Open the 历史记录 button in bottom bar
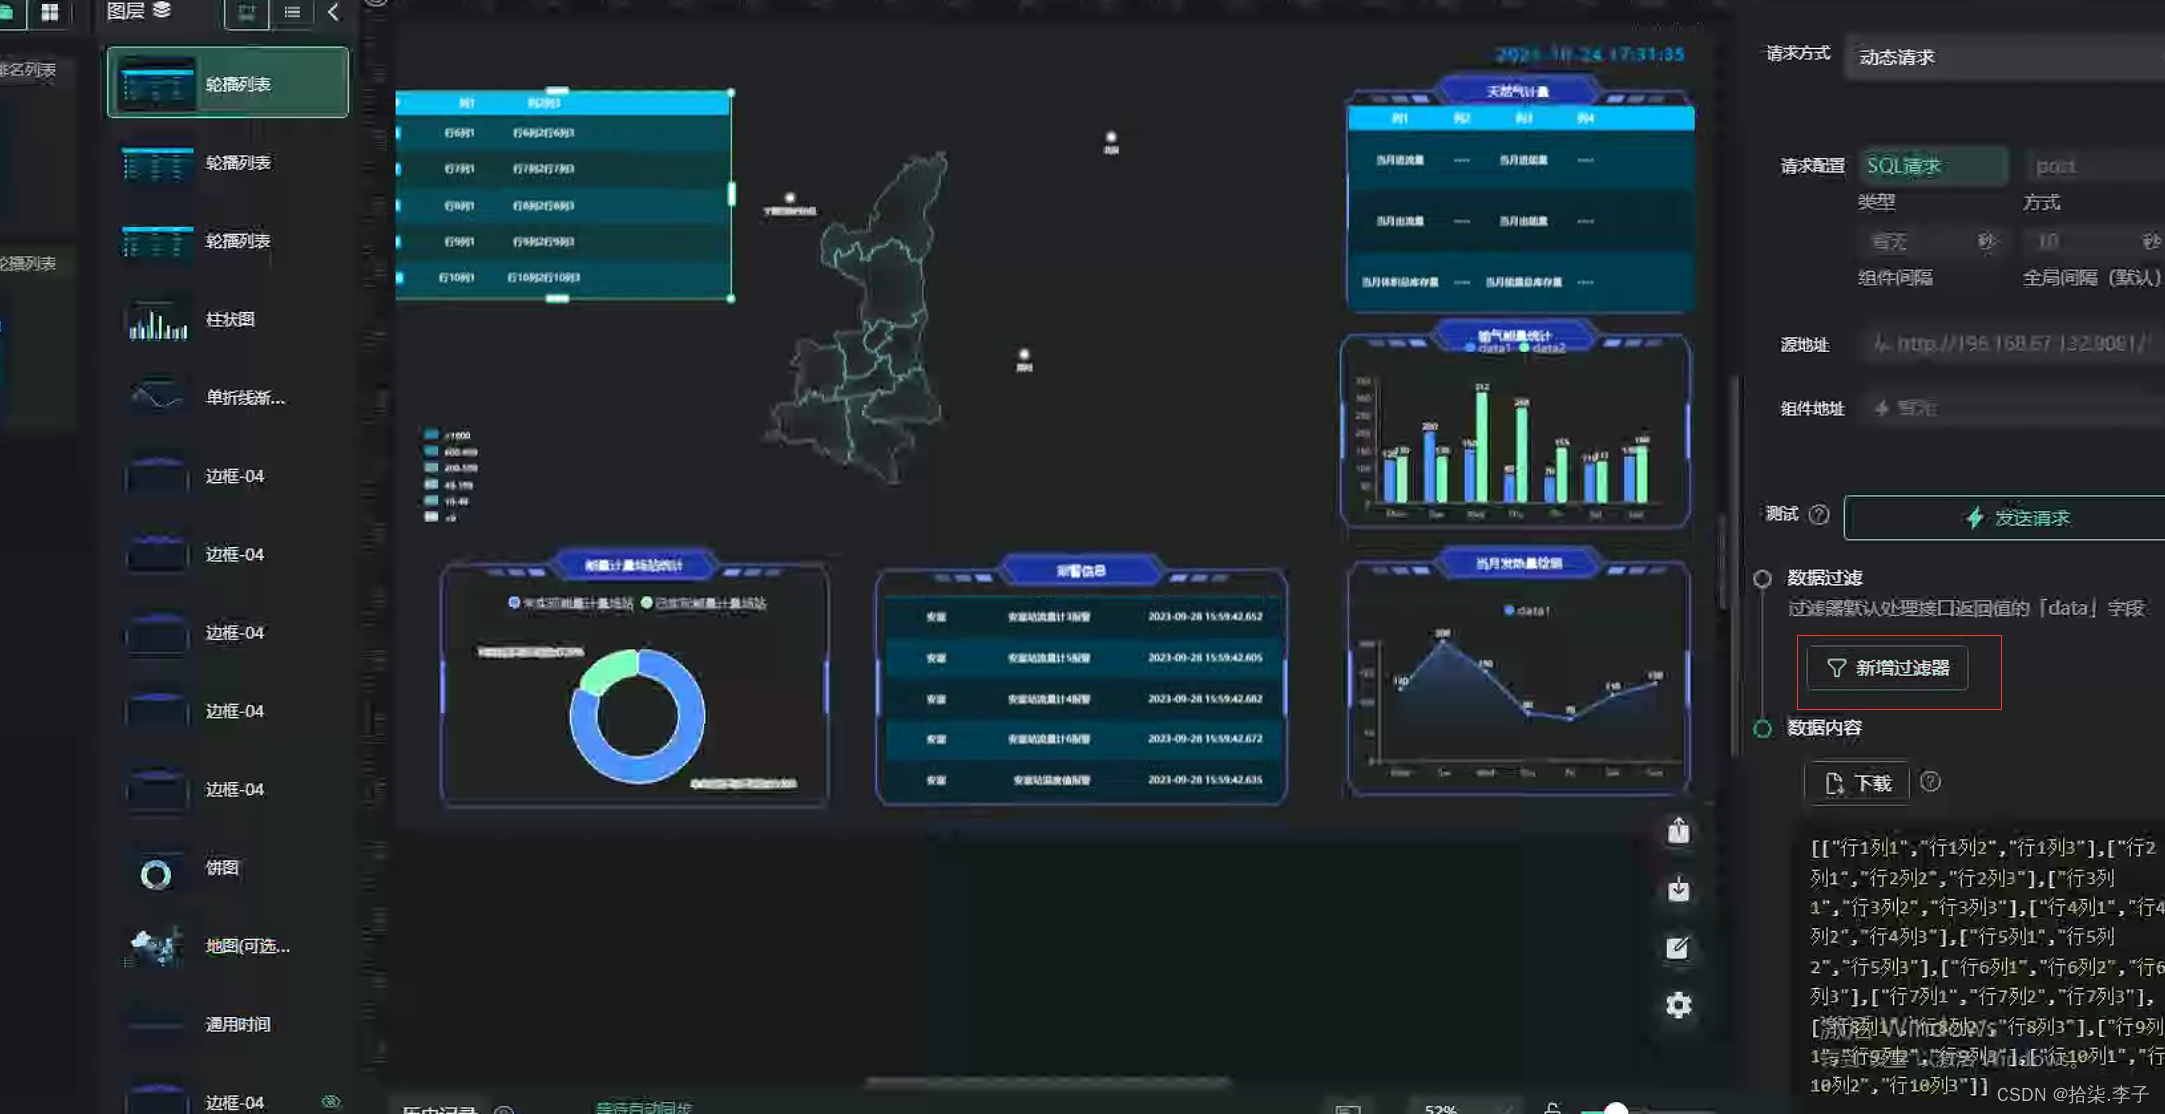This screenshot has height=1114, width=2165. (x=440, y=1108)
